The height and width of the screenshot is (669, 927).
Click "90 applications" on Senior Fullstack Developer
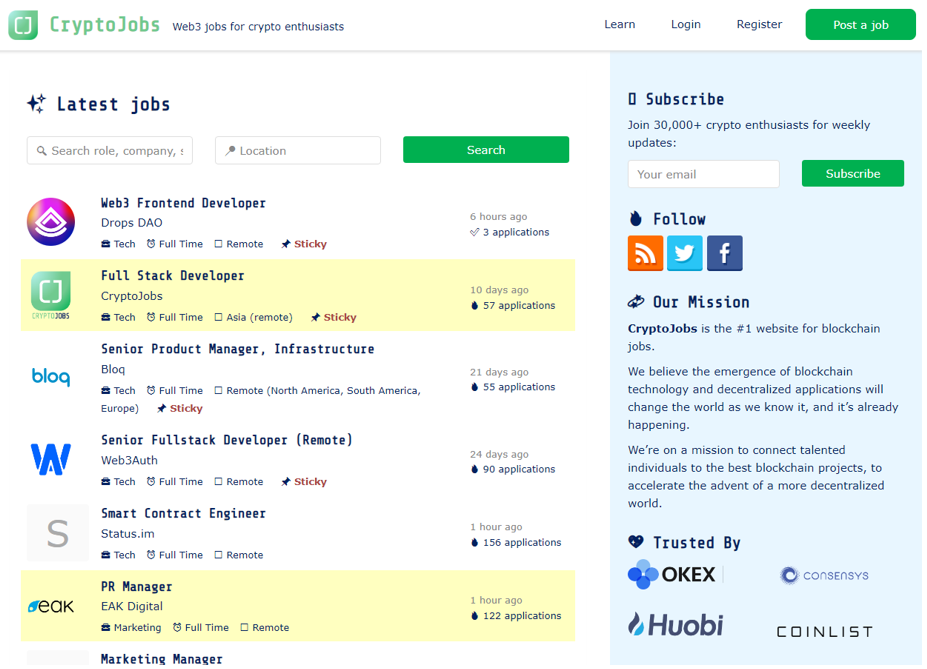pos(513,469)
